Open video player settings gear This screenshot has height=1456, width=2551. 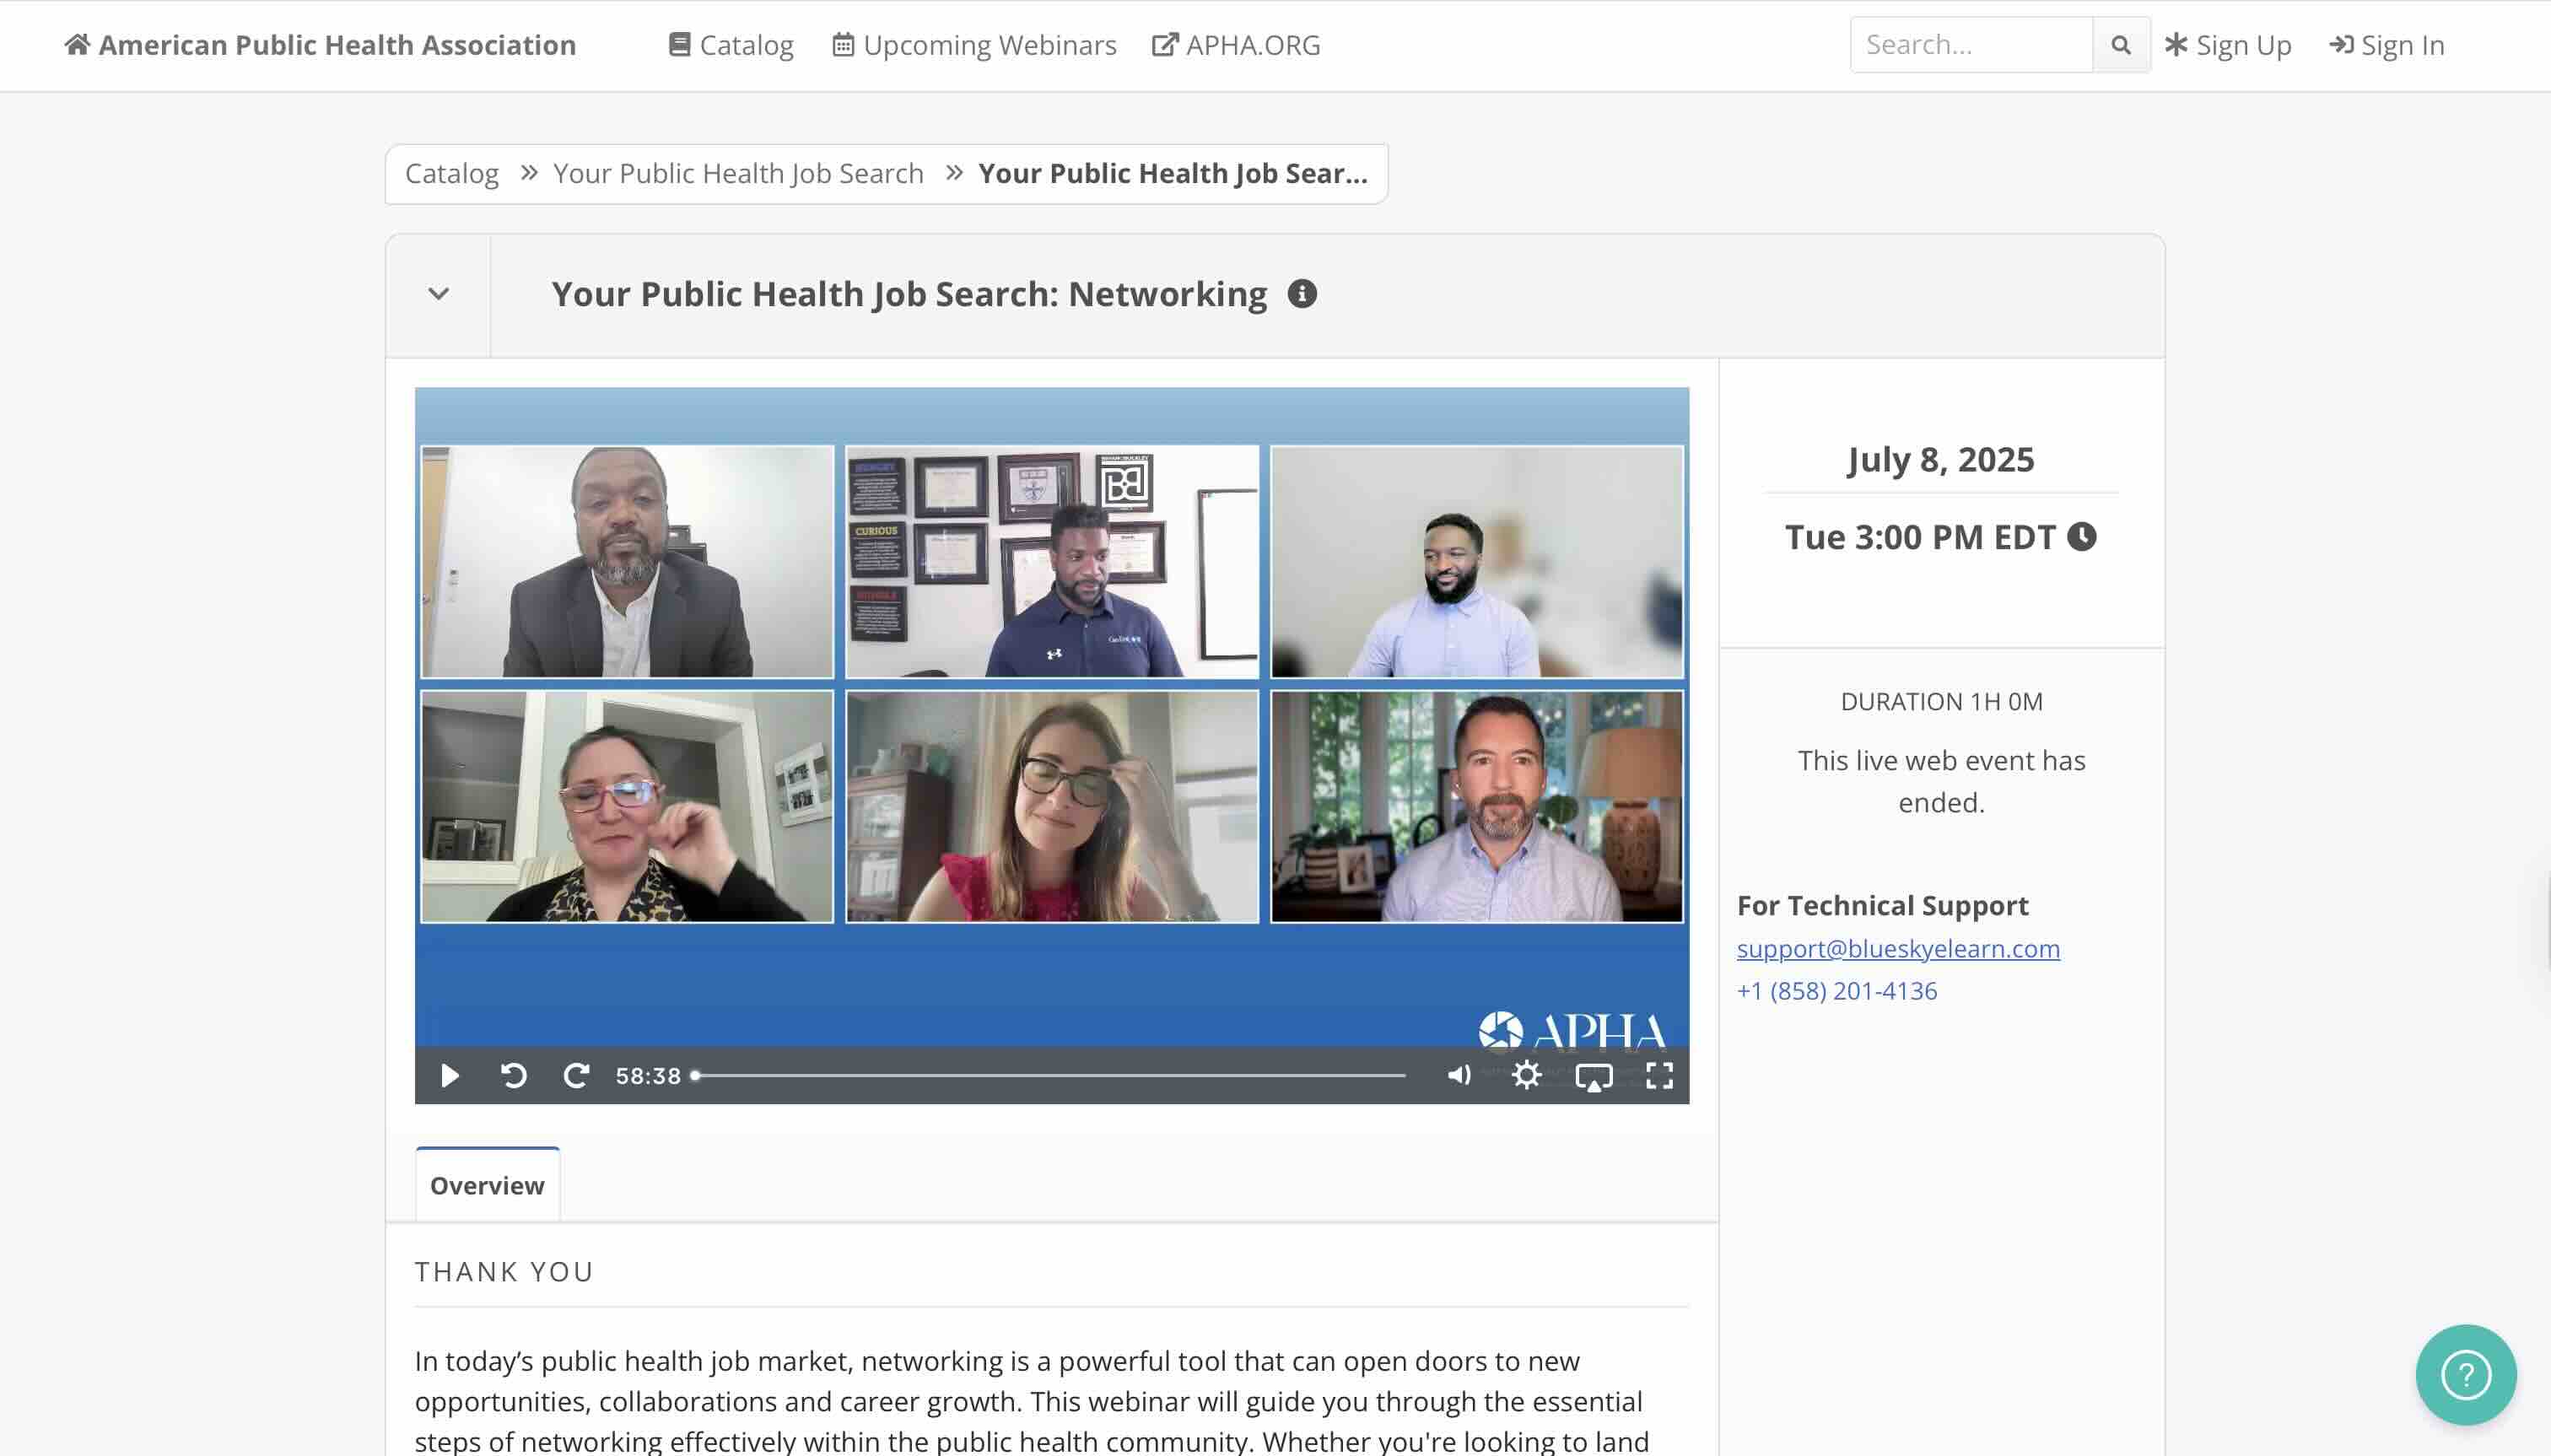click(1526, 1075)
